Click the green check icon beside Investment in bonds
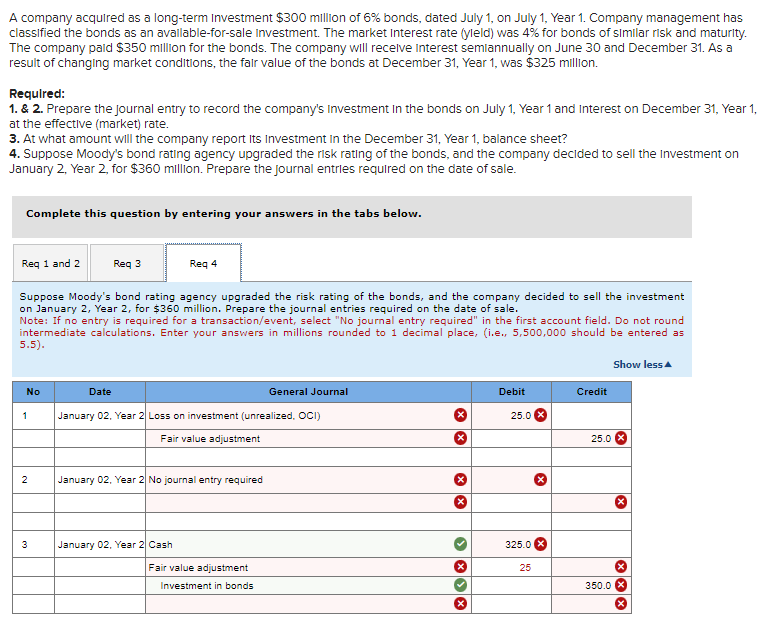This screenshot has width=767, height=618. 460,584
